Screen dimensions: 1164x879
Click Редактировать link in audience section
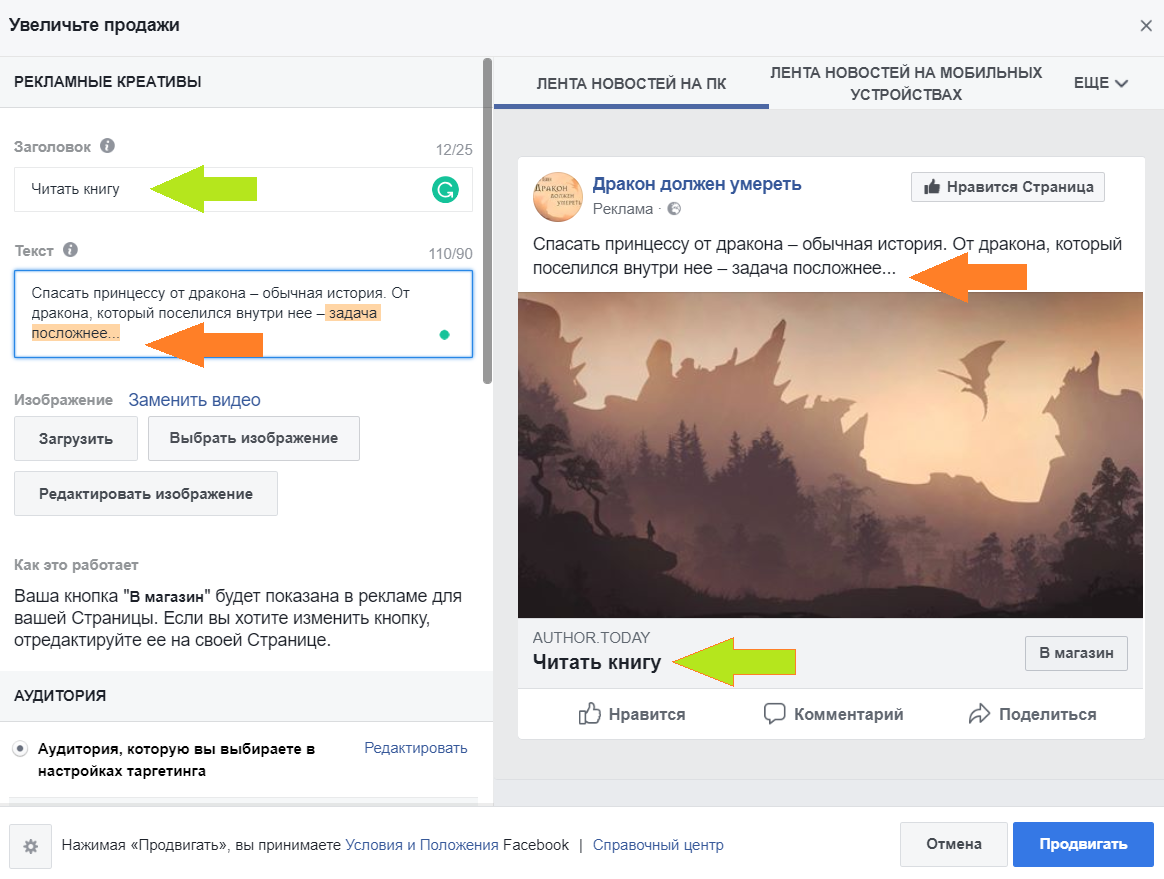click(415, 748)
